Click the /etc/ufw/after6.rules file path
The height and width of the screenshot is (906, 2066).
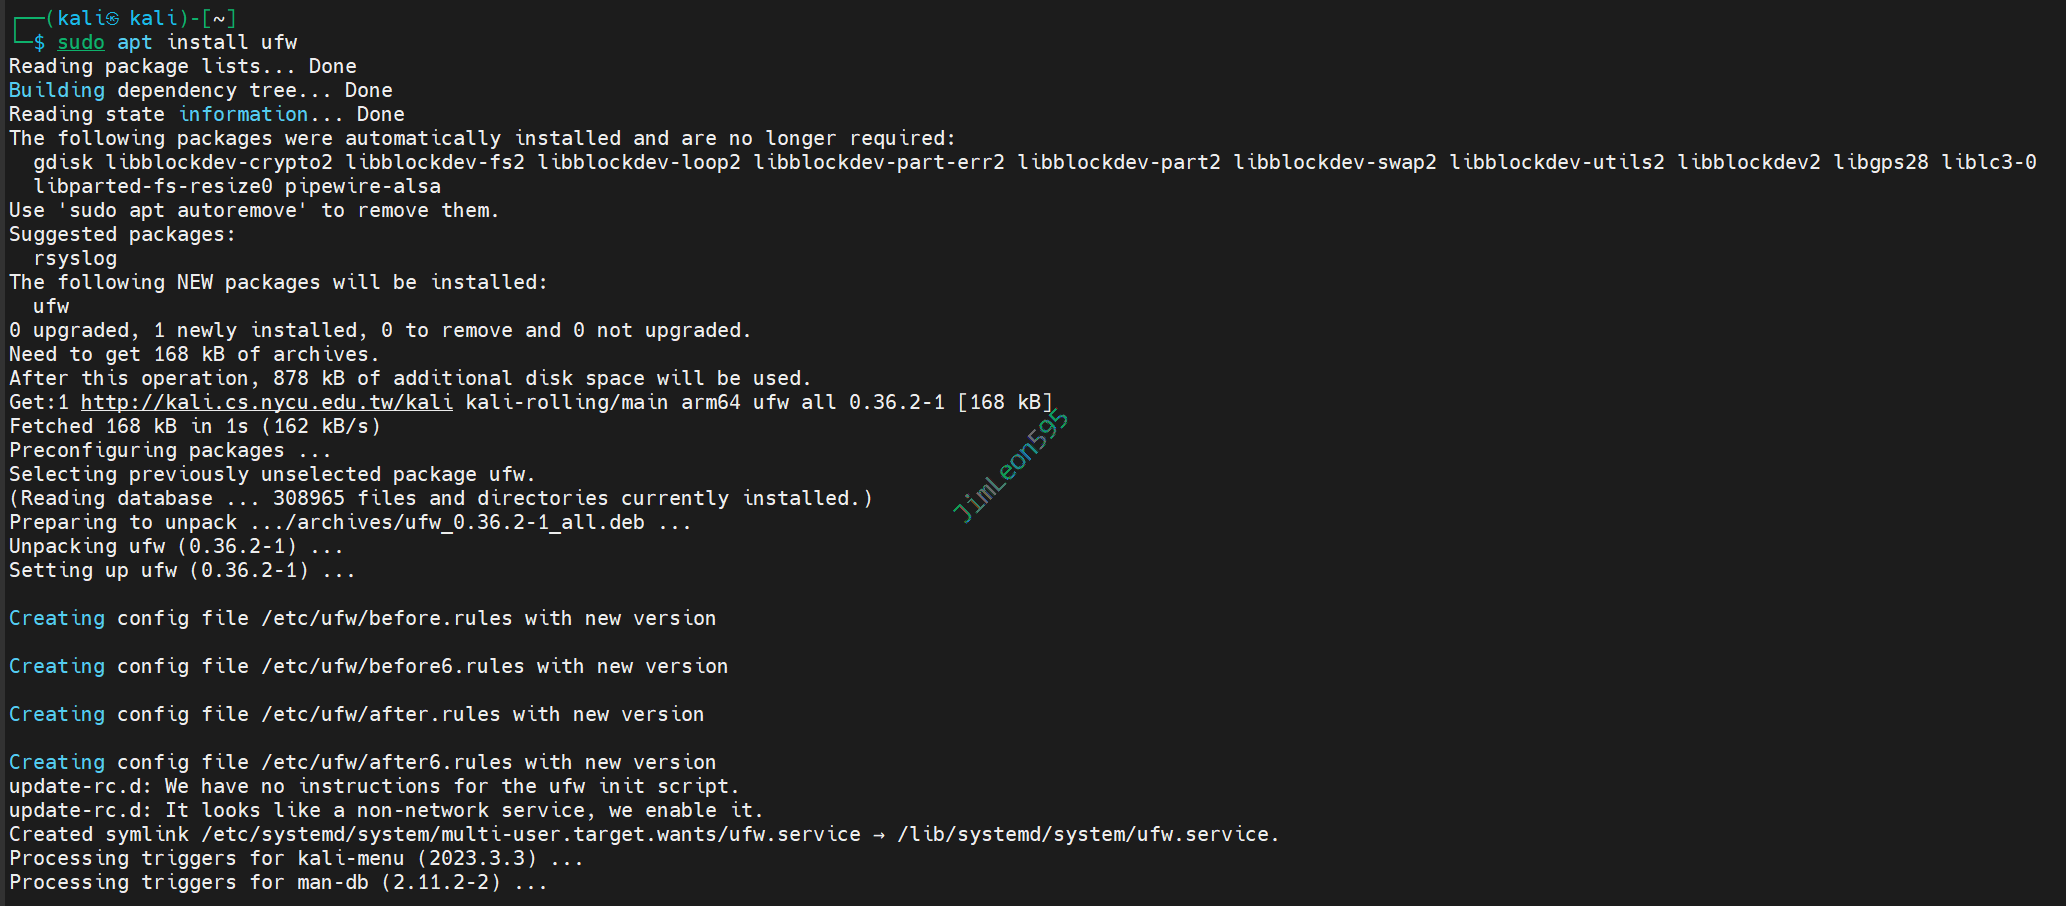point(387,762)
